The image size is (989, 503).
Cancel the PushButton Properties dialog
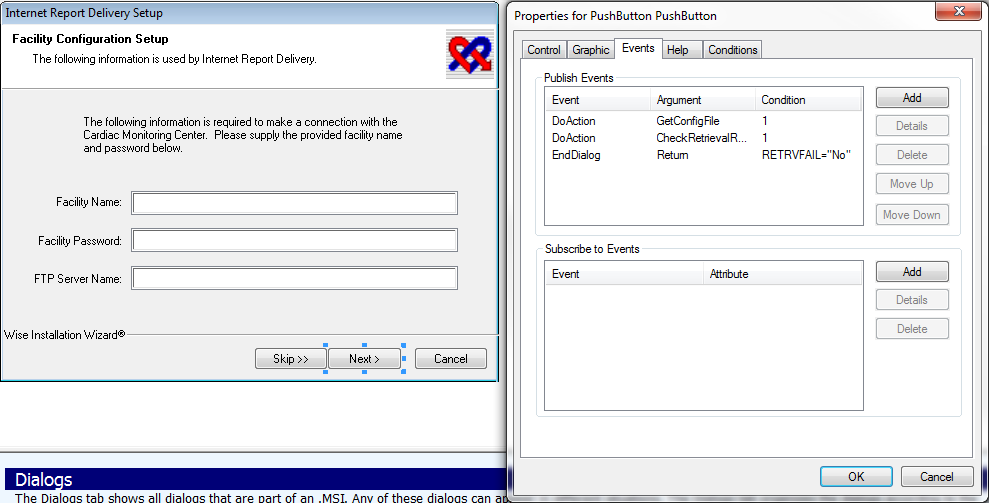(x=937, y=476)
